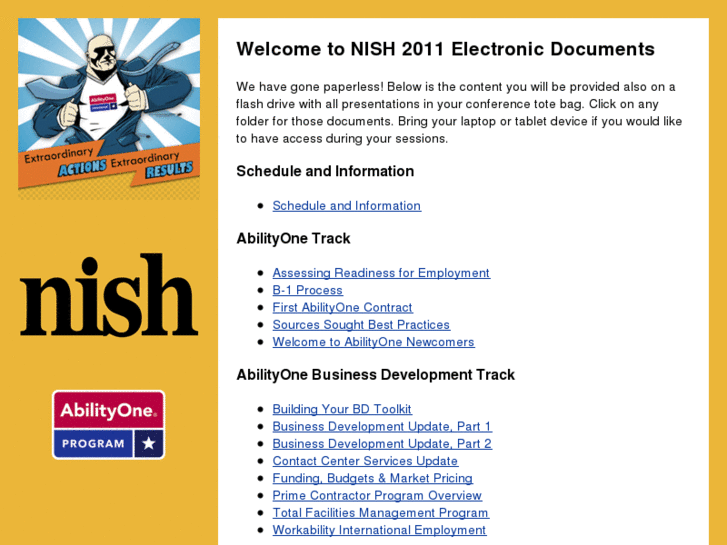The width and height of the screenshot is (727, 545).
Task: Click the AbilityOne Program logo
Action: pyautogui.click(x=108, y=425)
